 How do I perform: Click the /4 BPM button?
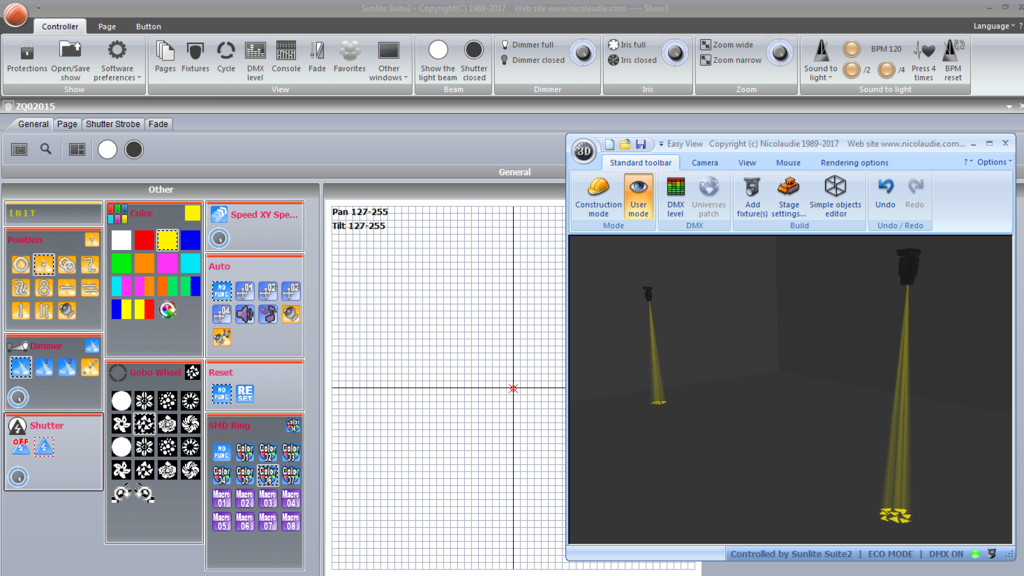886,69
